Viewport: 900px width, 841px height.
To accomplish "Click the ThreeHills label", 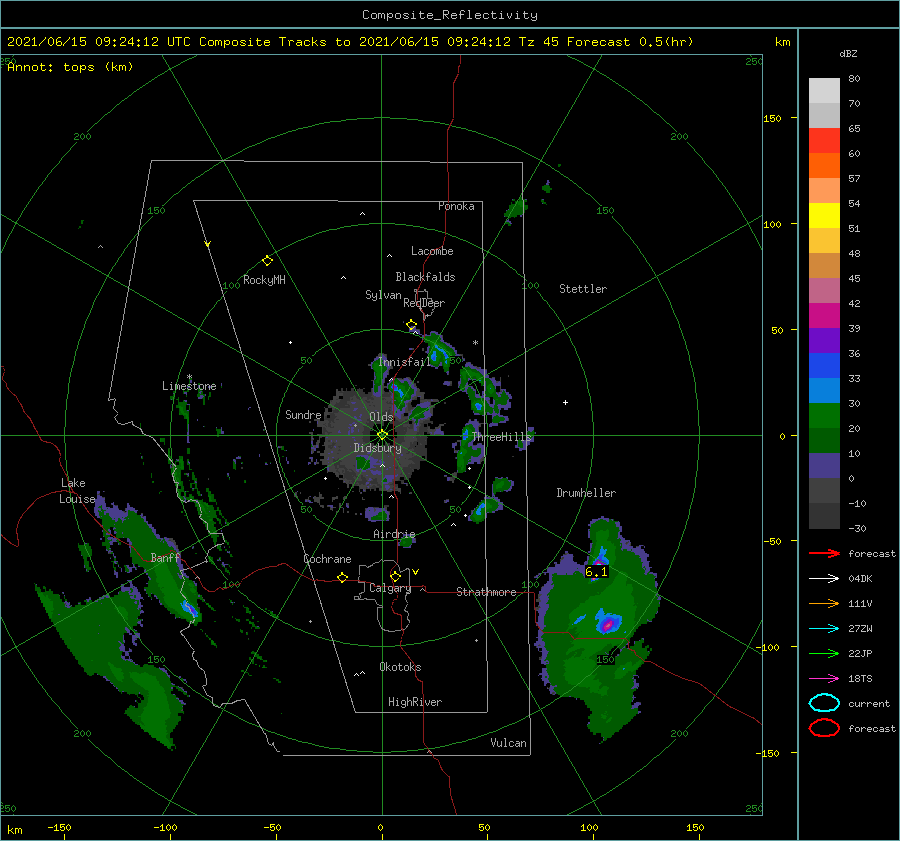I will click(502, 437).
